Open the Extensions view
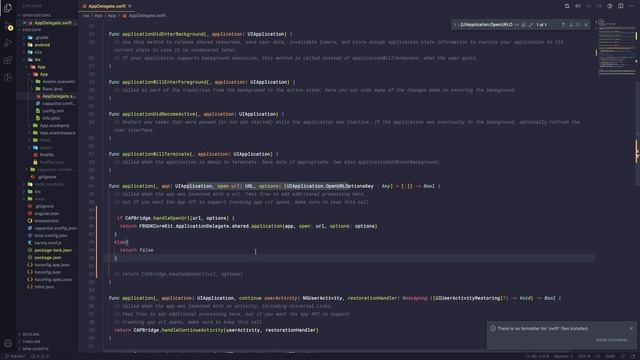This screenshot has height=360, width=640. [x=8, y=60]
